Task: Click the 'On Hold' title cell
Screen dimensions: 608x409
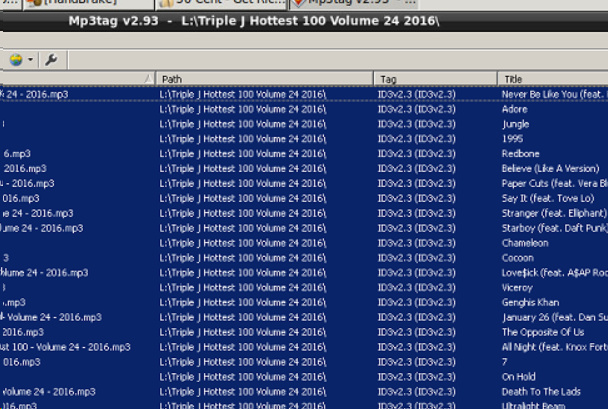Action: pos(519,377)
